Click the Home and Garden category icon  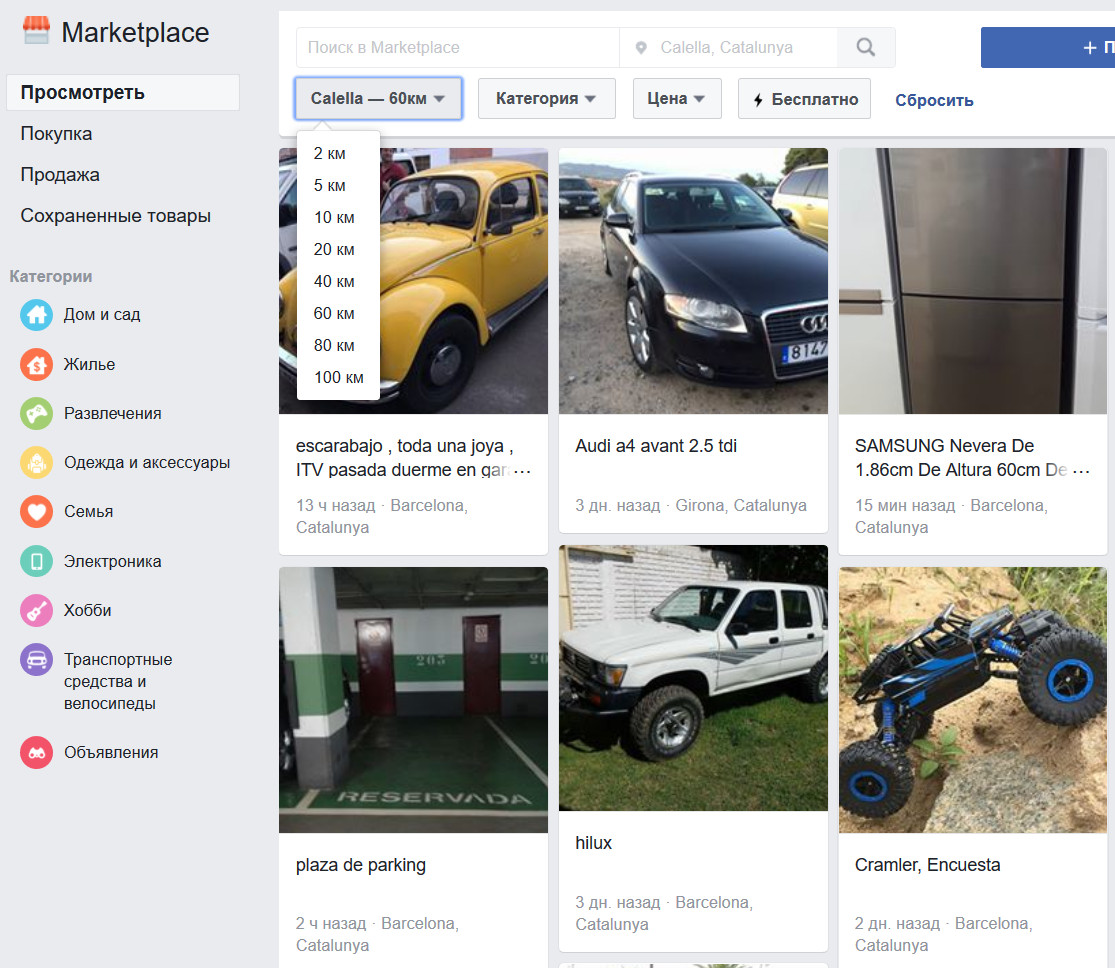pyautogui.click(x=37, y=315)
